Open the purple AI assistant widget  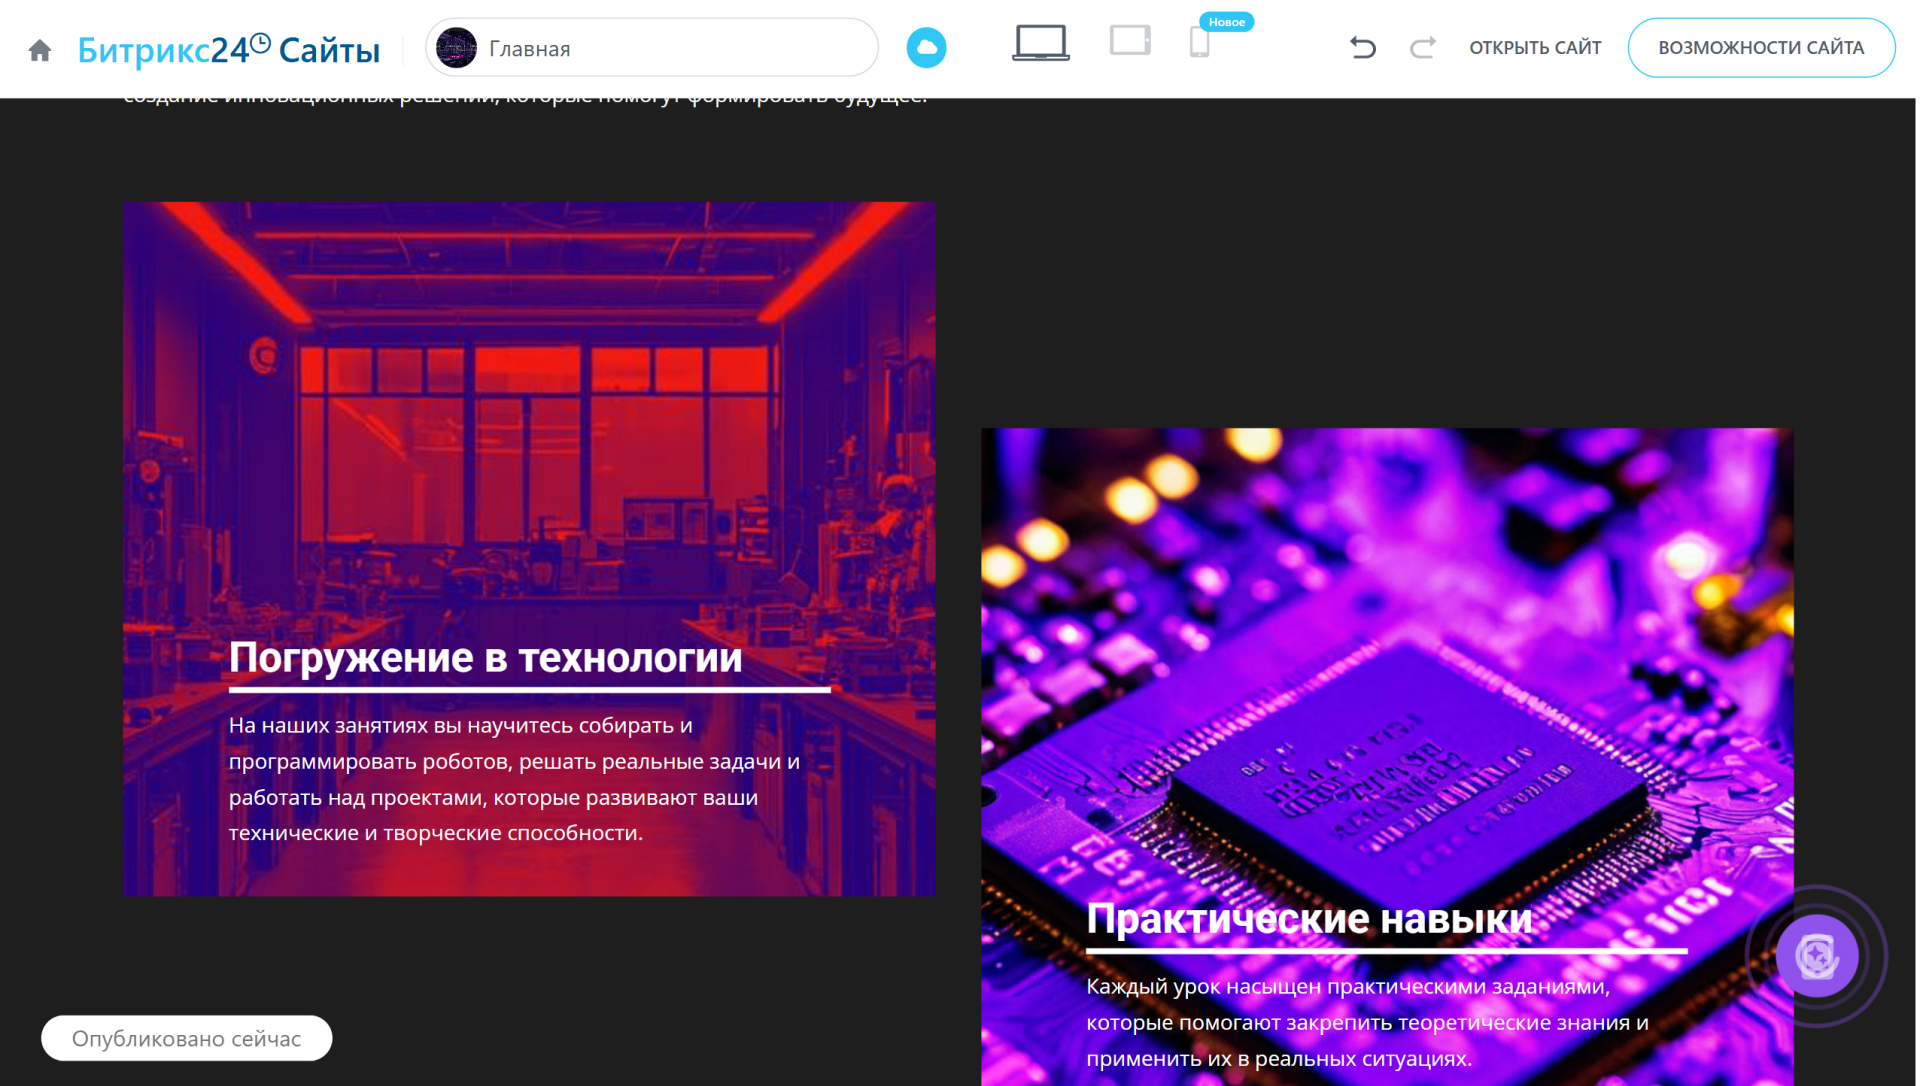pos(1816,956)
